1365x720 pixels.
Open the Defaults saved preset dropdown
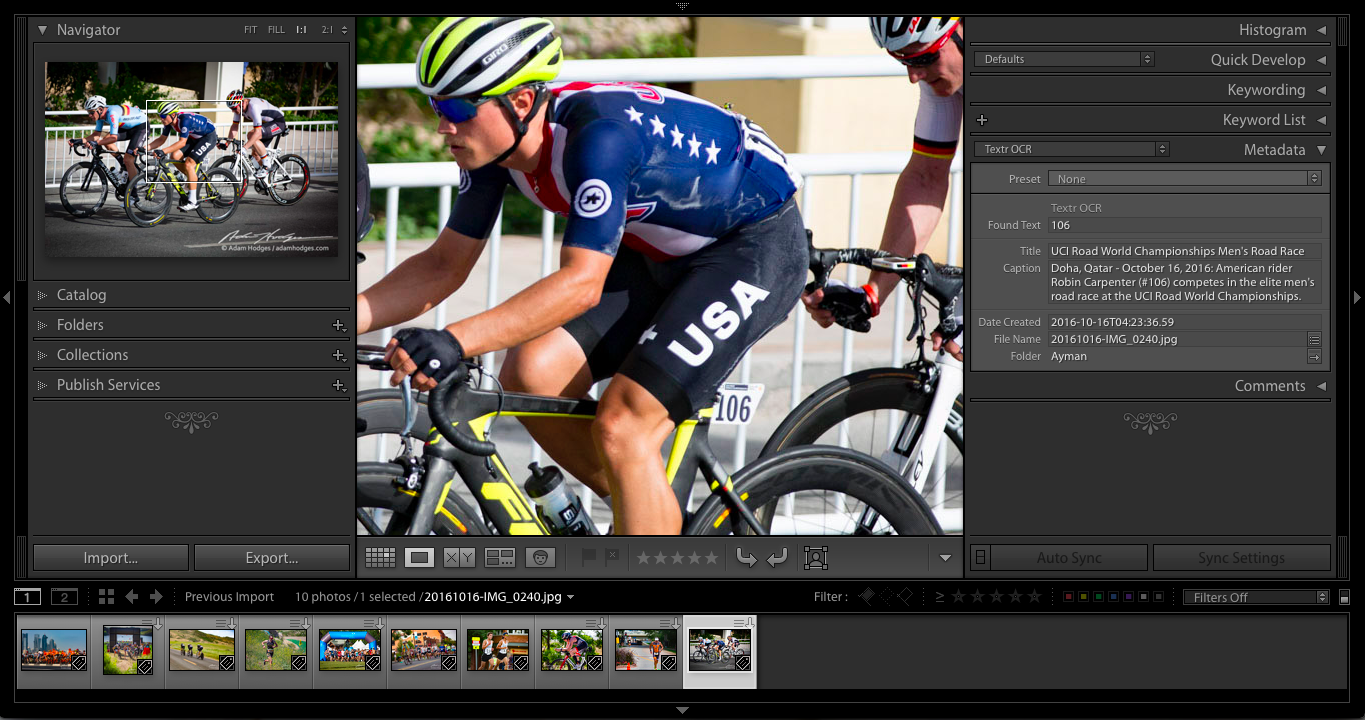point(1064,60)
